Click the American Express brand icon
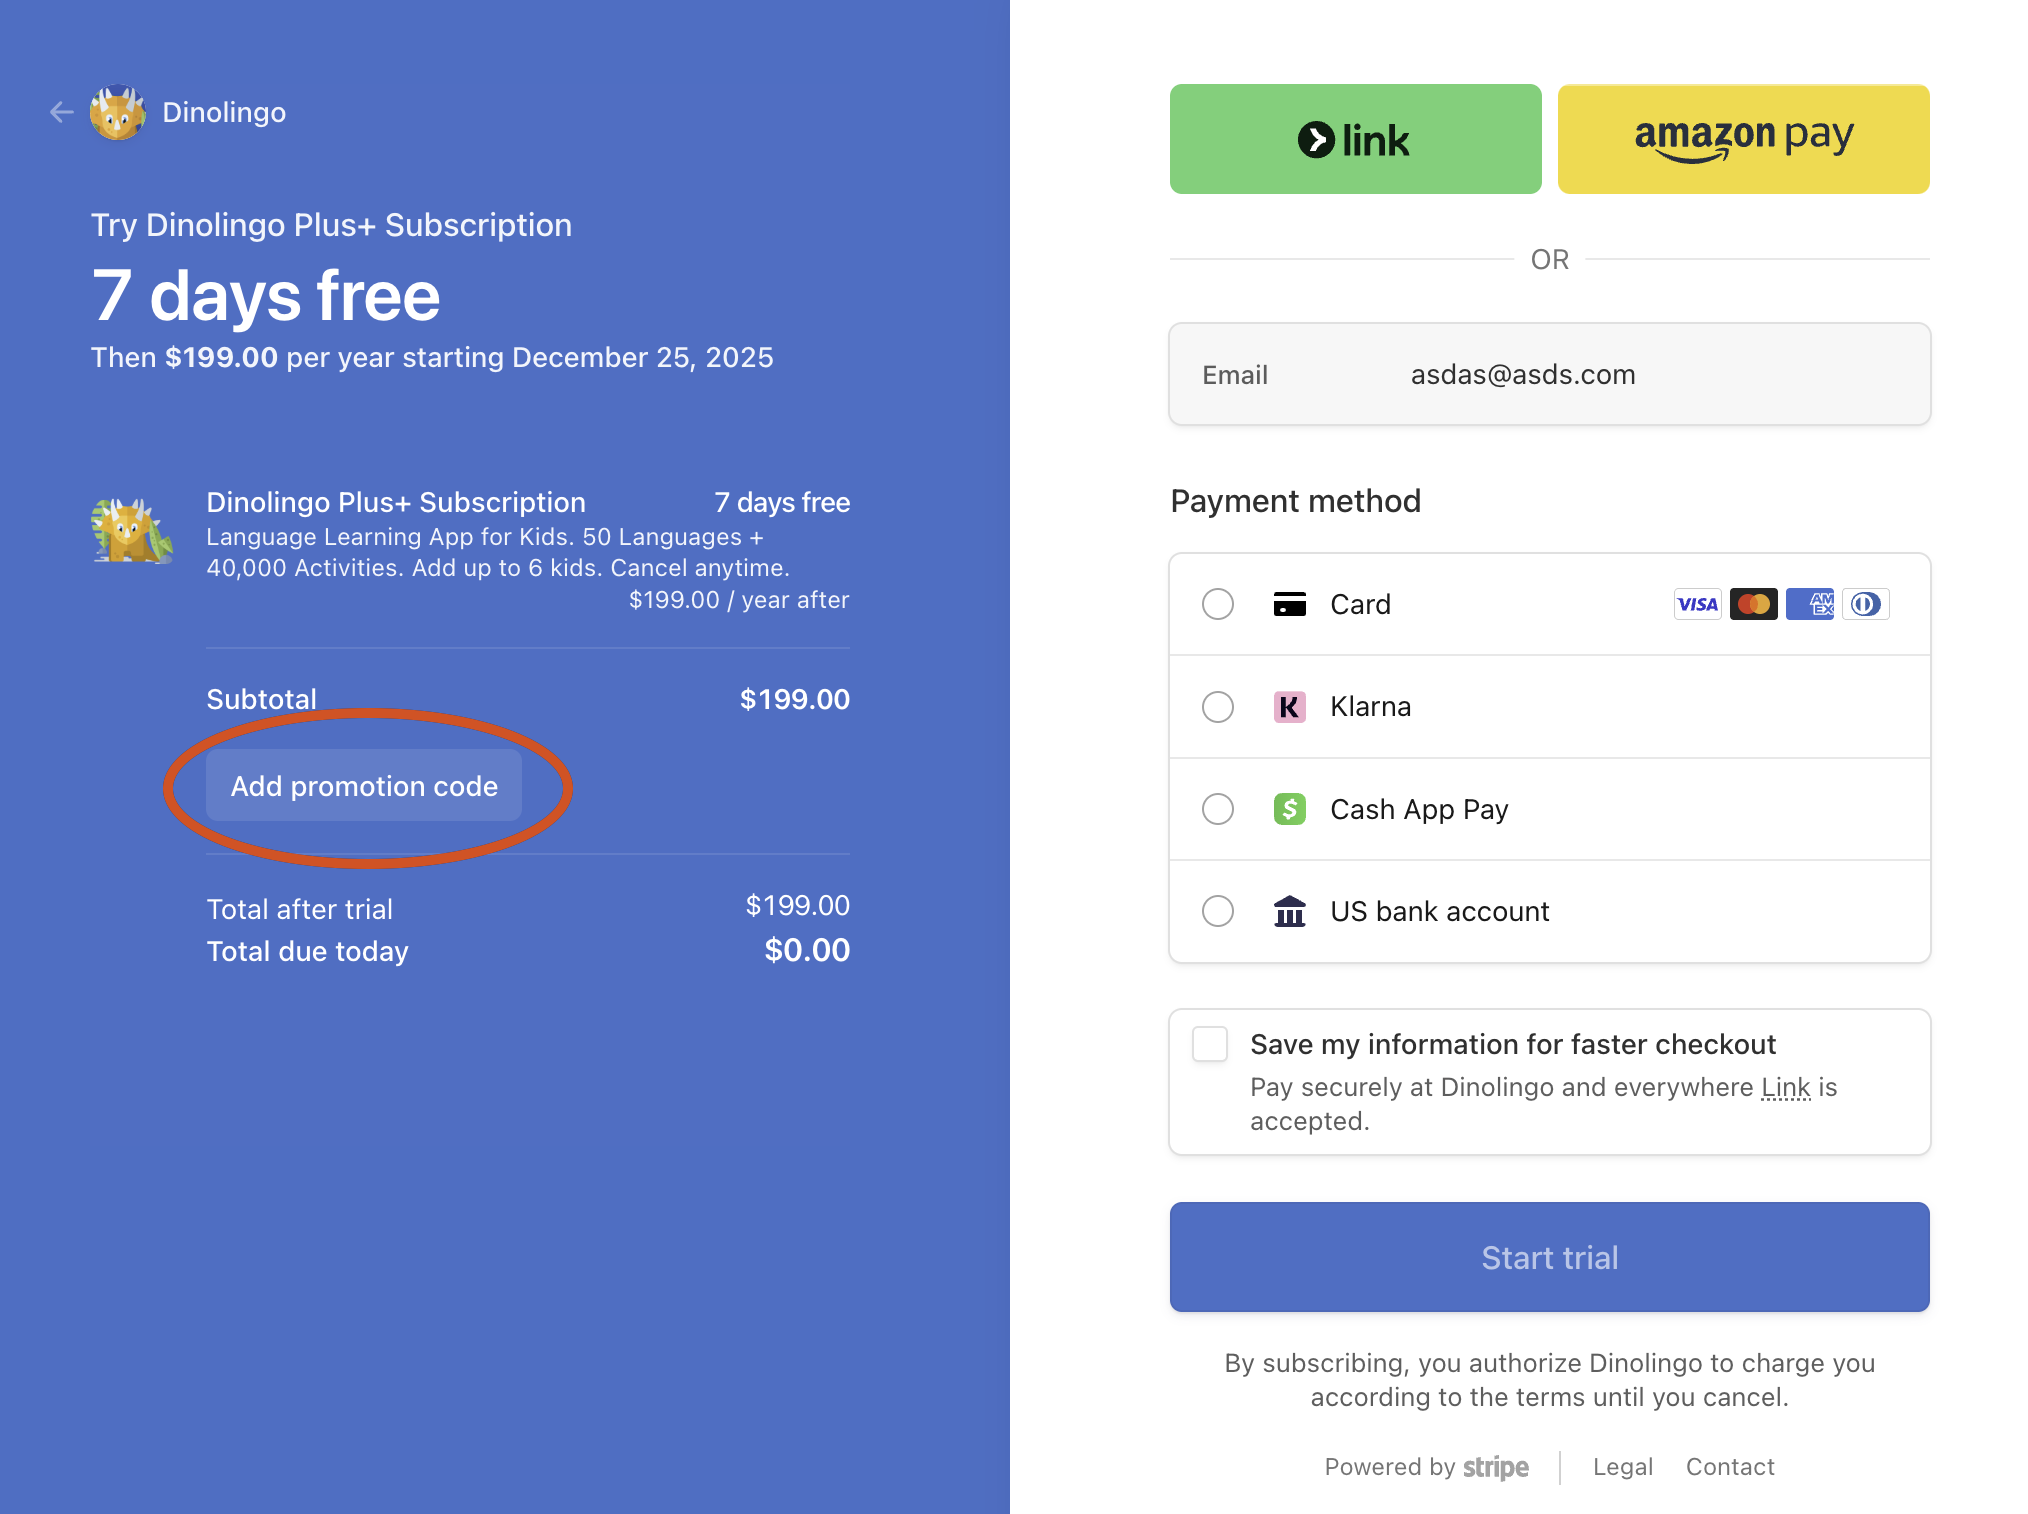 tap(1809, 604)
